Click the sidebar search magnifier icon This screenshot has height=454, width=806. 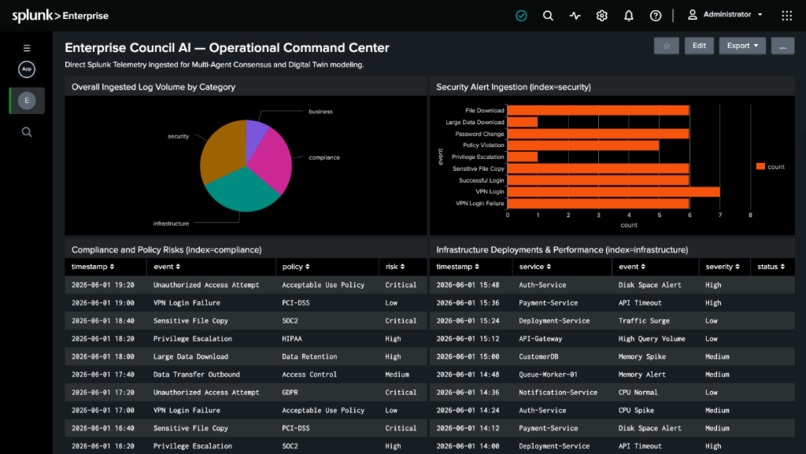pos(27,132)
